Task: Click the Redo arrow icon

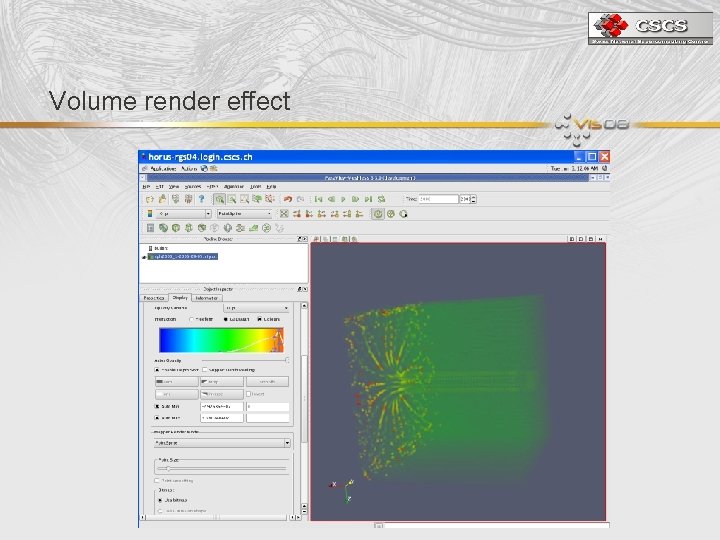Action: [301, 199]
